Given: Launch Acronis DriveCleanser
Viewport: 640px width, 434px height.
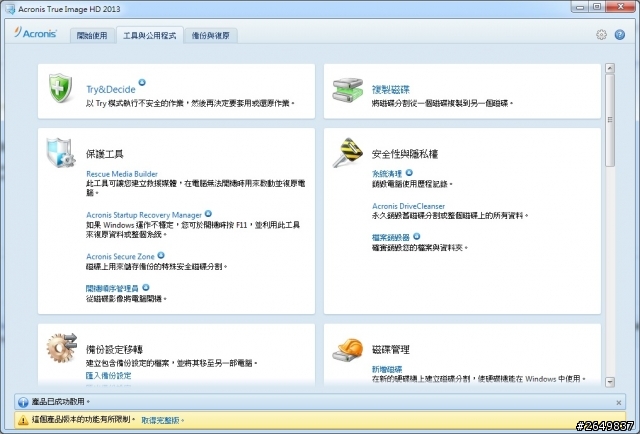Looking at the screenshot, I should 409,206.
